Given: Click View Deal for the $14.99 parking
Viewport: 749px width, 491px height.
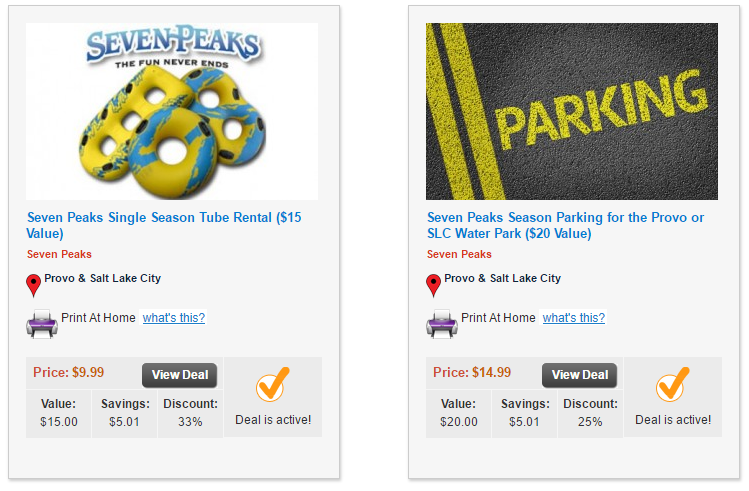Looking at the screenshot, I should click(580, 375).
